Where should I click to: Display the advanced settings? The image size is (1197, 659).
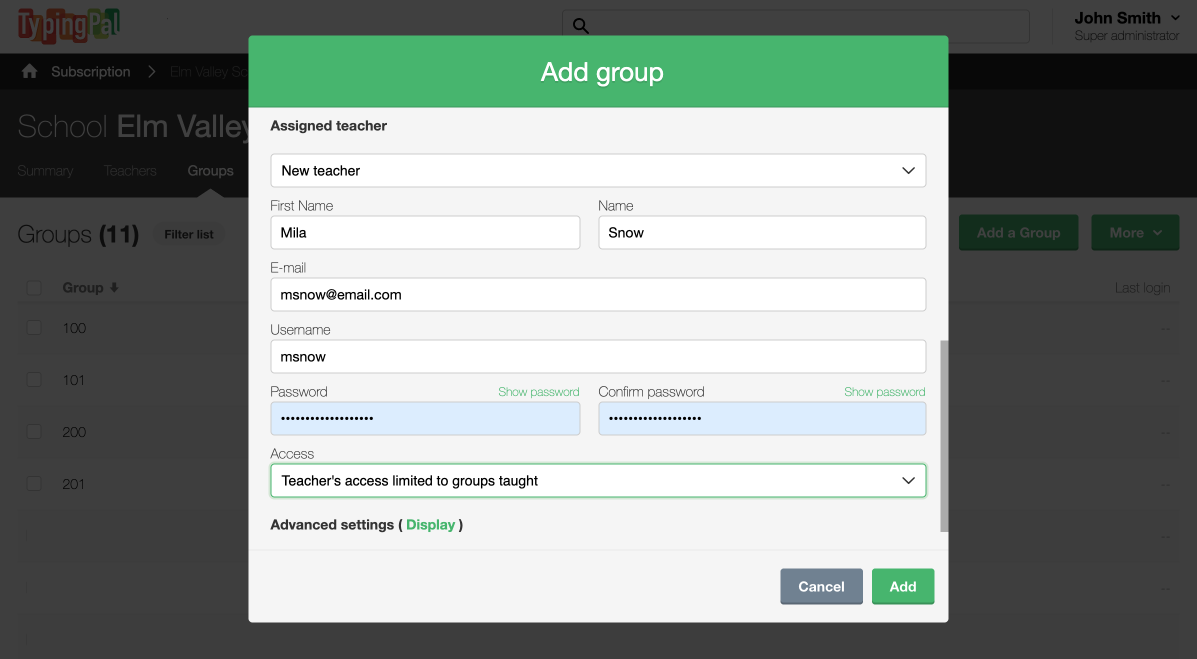pos(430,525)
